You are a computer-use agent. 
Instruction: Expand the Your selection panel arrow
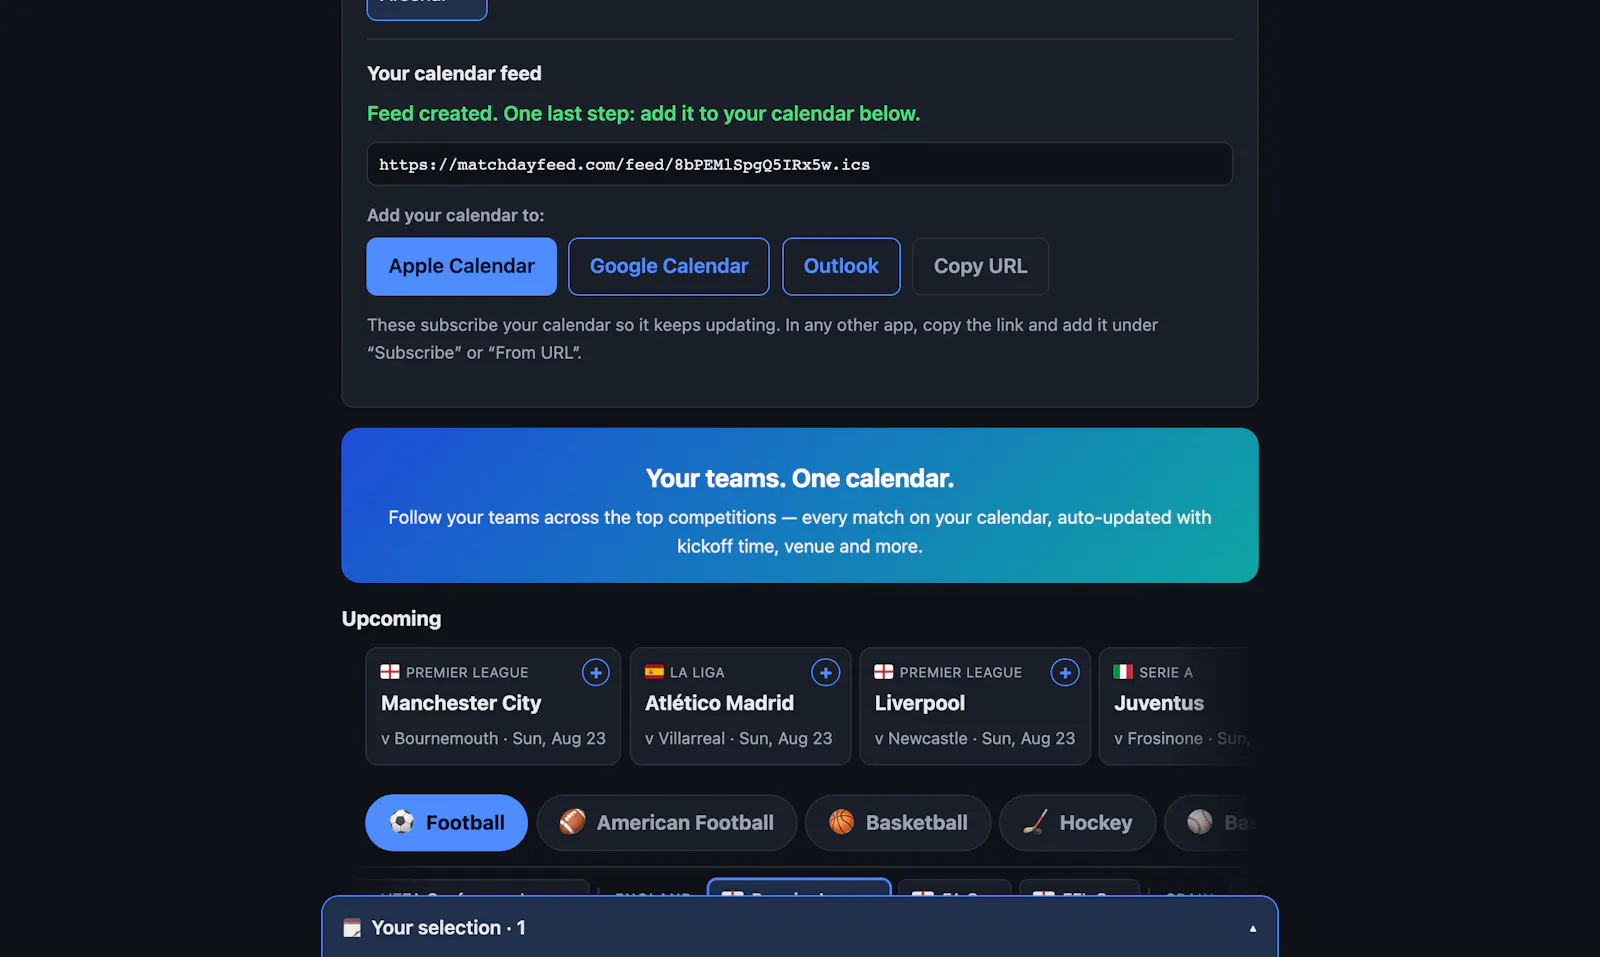[1252, 928]
